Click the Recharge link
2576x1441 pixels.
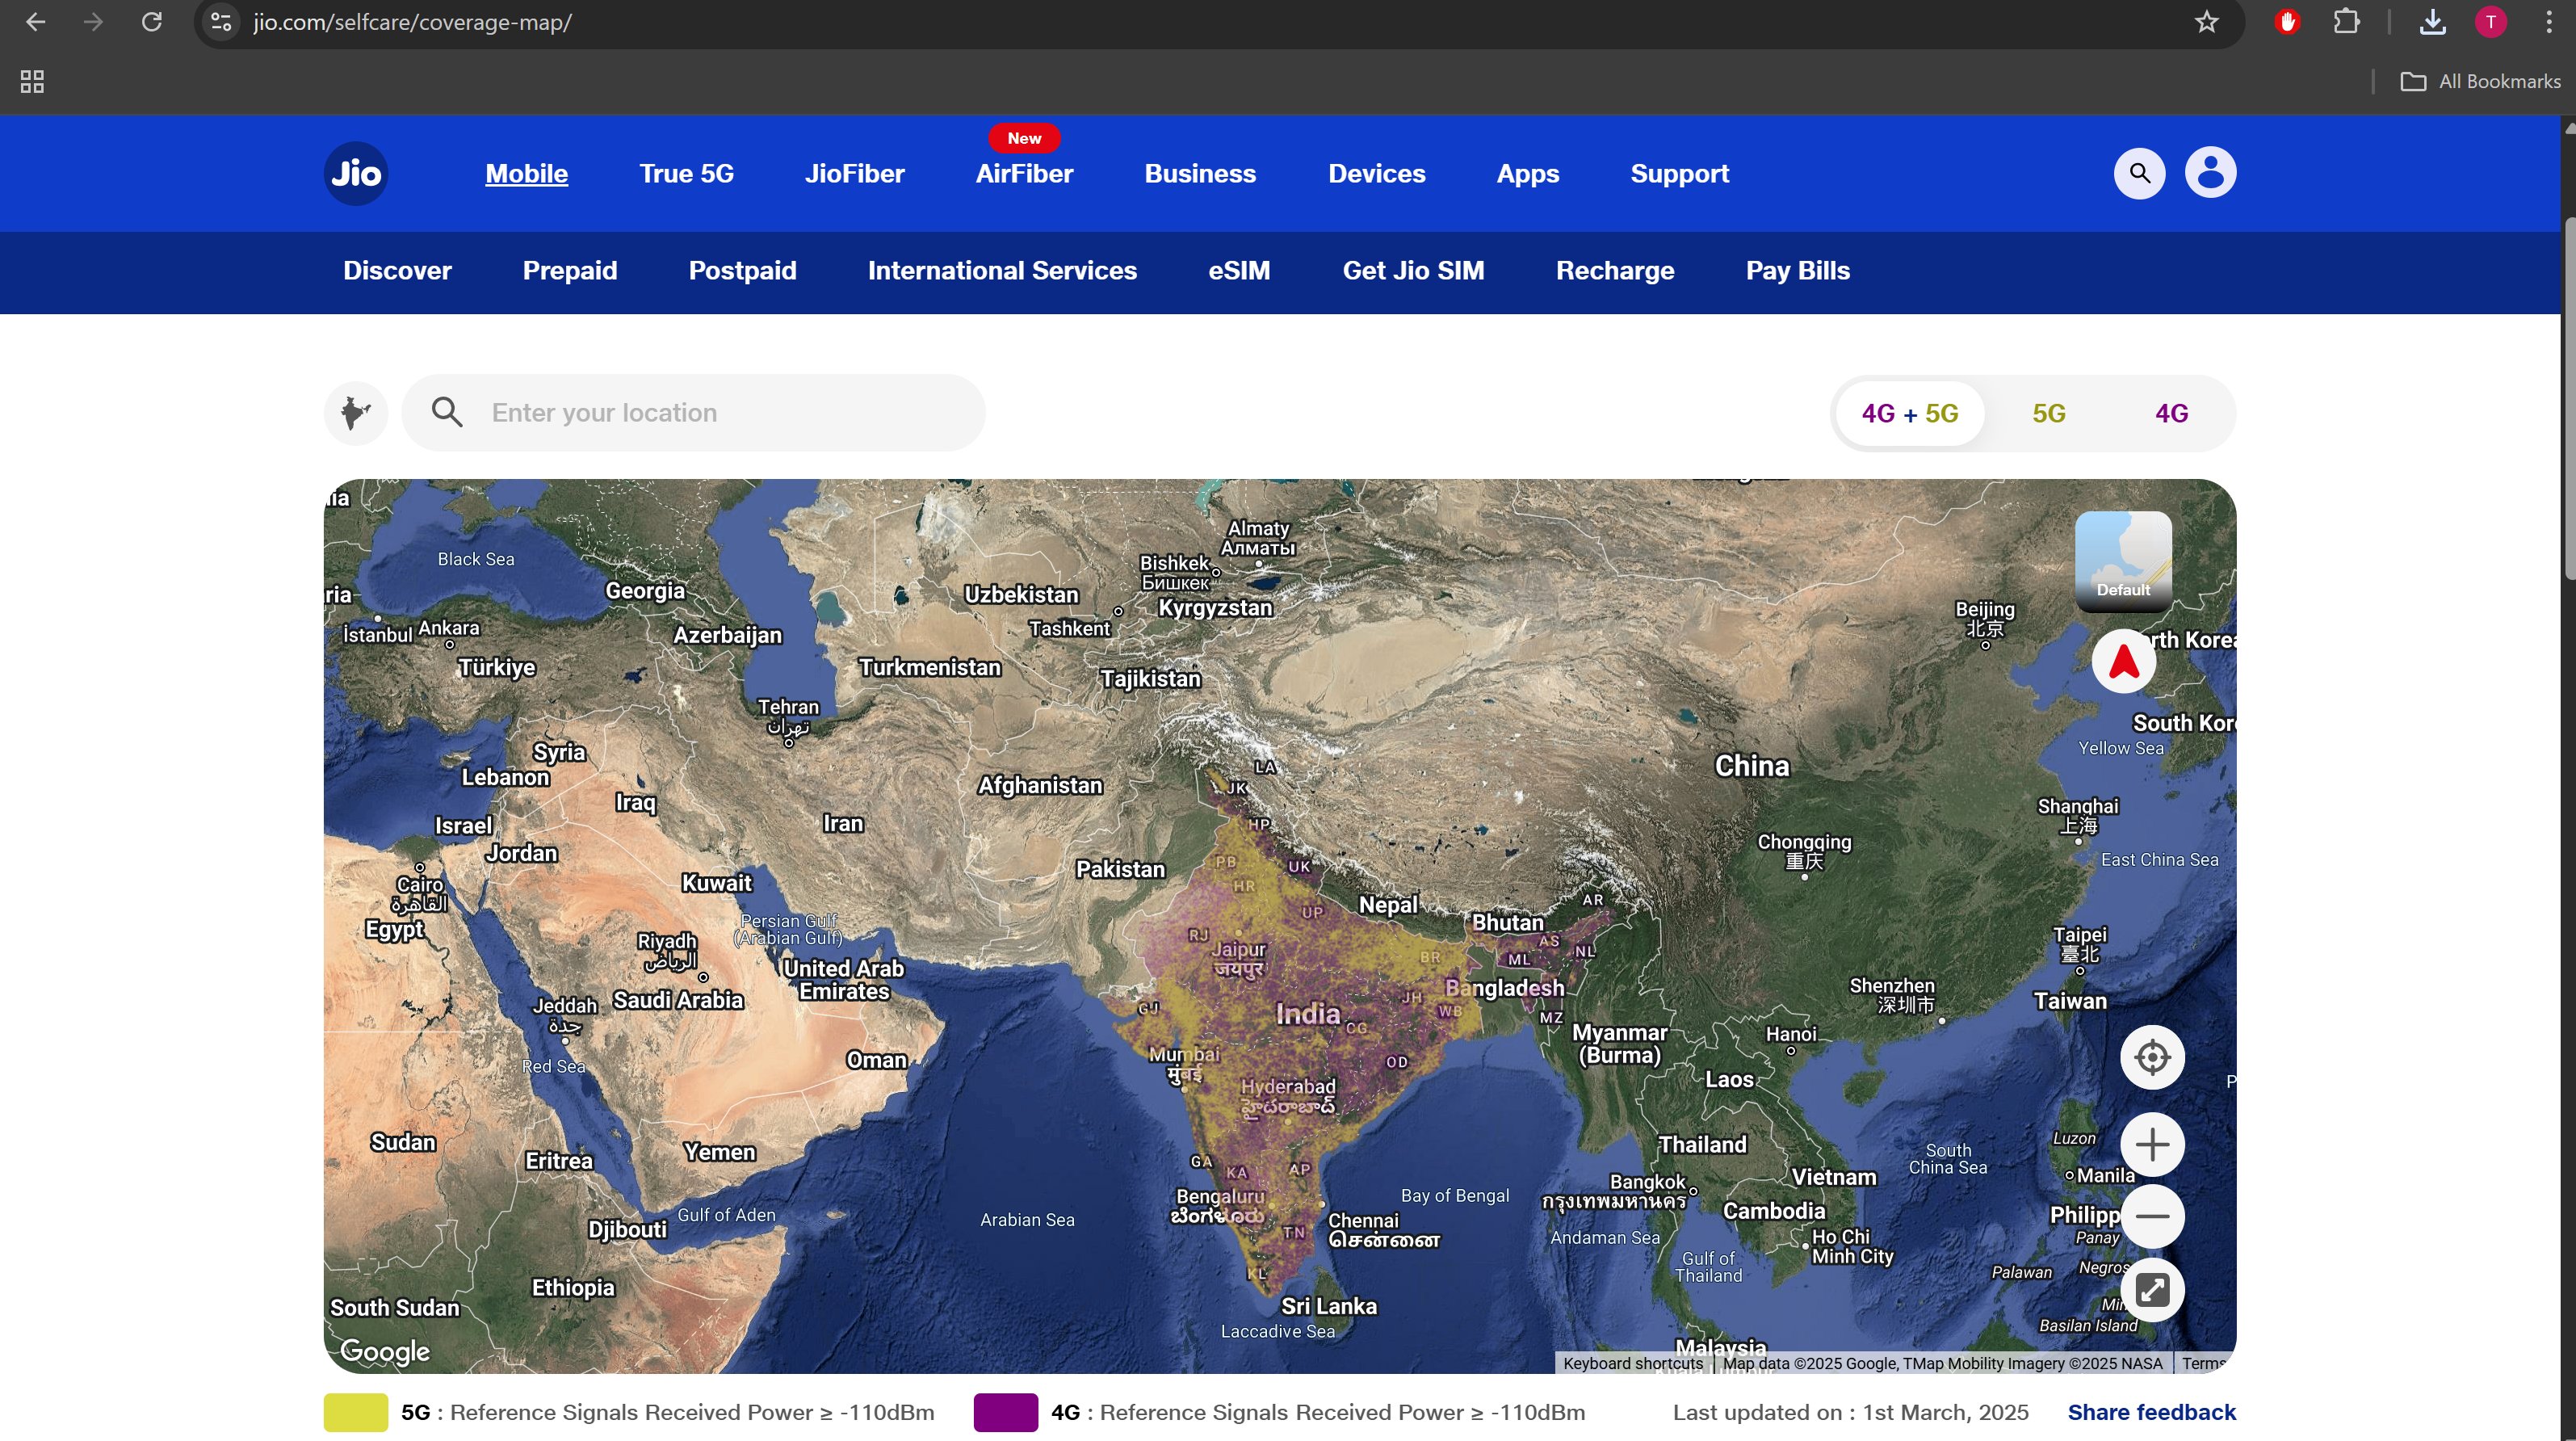(1614, 271)
